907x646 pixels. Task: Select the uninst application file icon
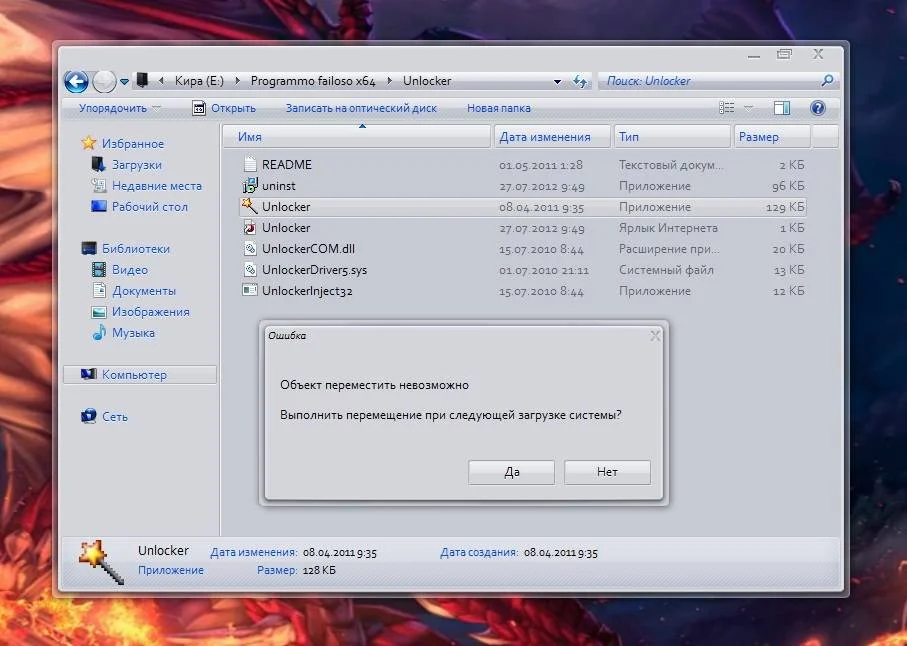pyautogui.click(x=250, y=186)
